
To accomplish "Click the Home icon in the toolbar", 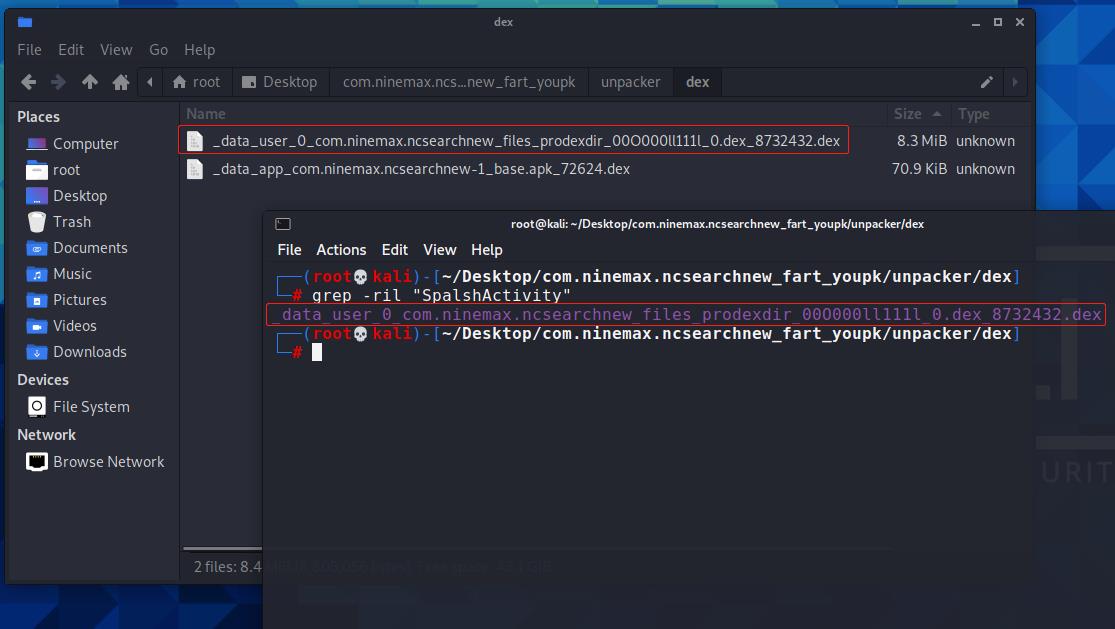I will 119,82.
